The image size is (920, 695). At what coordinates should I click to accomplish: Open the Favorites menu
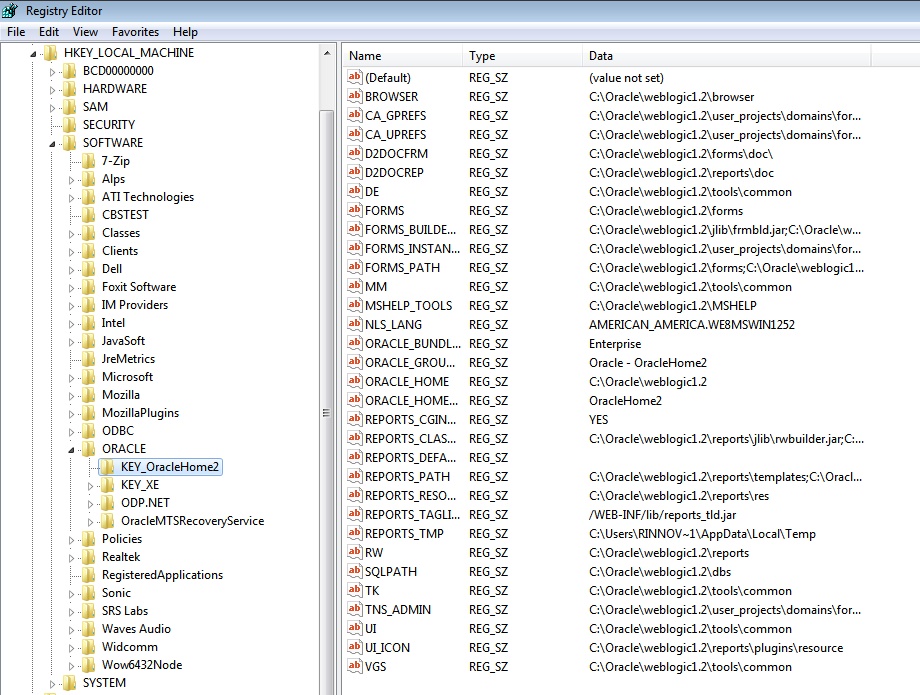click(136, 32)
